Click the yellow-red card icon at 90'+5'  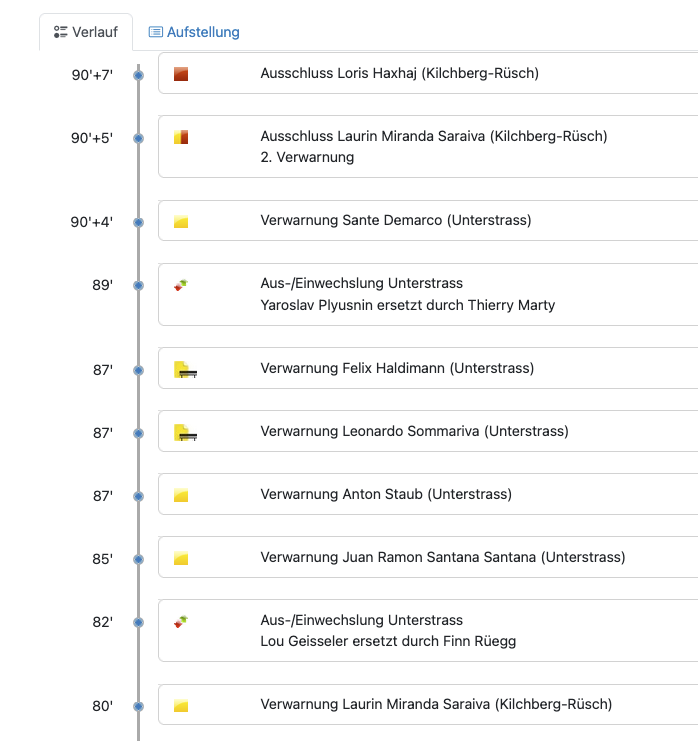click(x=181, y=137)
